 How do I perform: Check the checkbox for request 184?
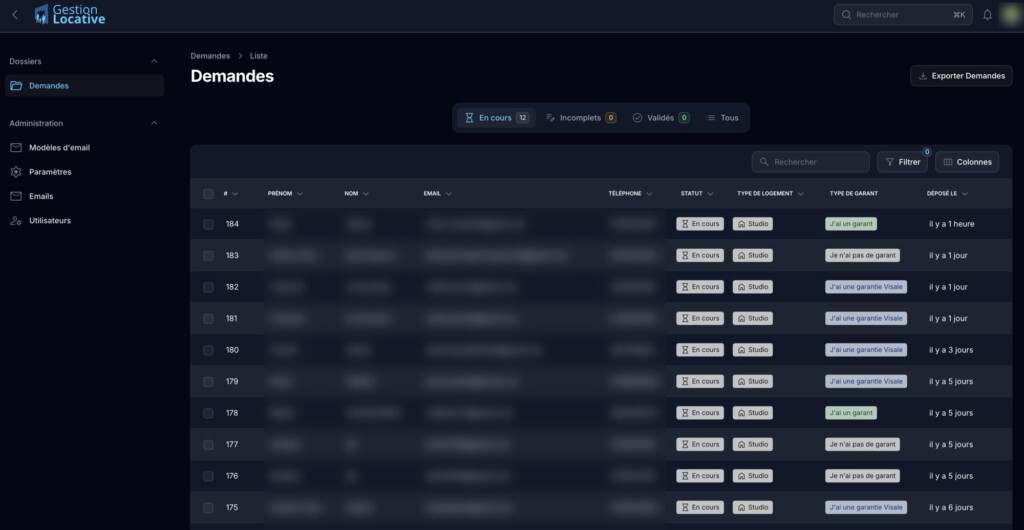tap(208, 224)
